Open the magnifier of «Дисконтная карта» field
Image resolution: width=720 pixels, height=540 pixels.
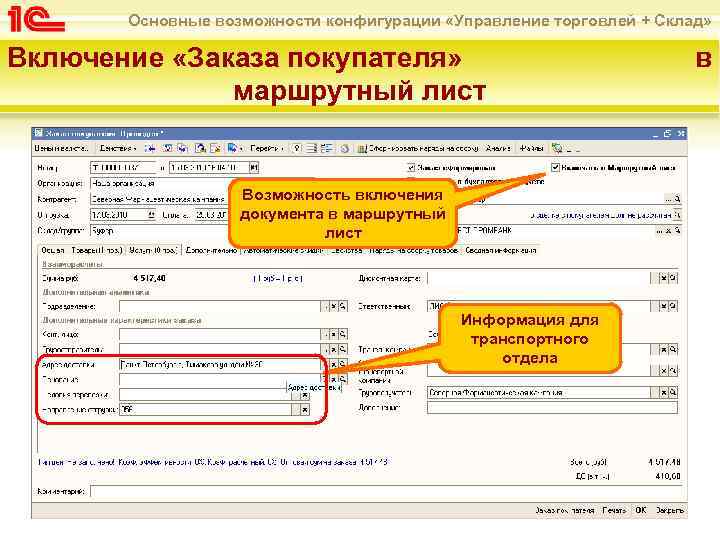click(673, 278)
